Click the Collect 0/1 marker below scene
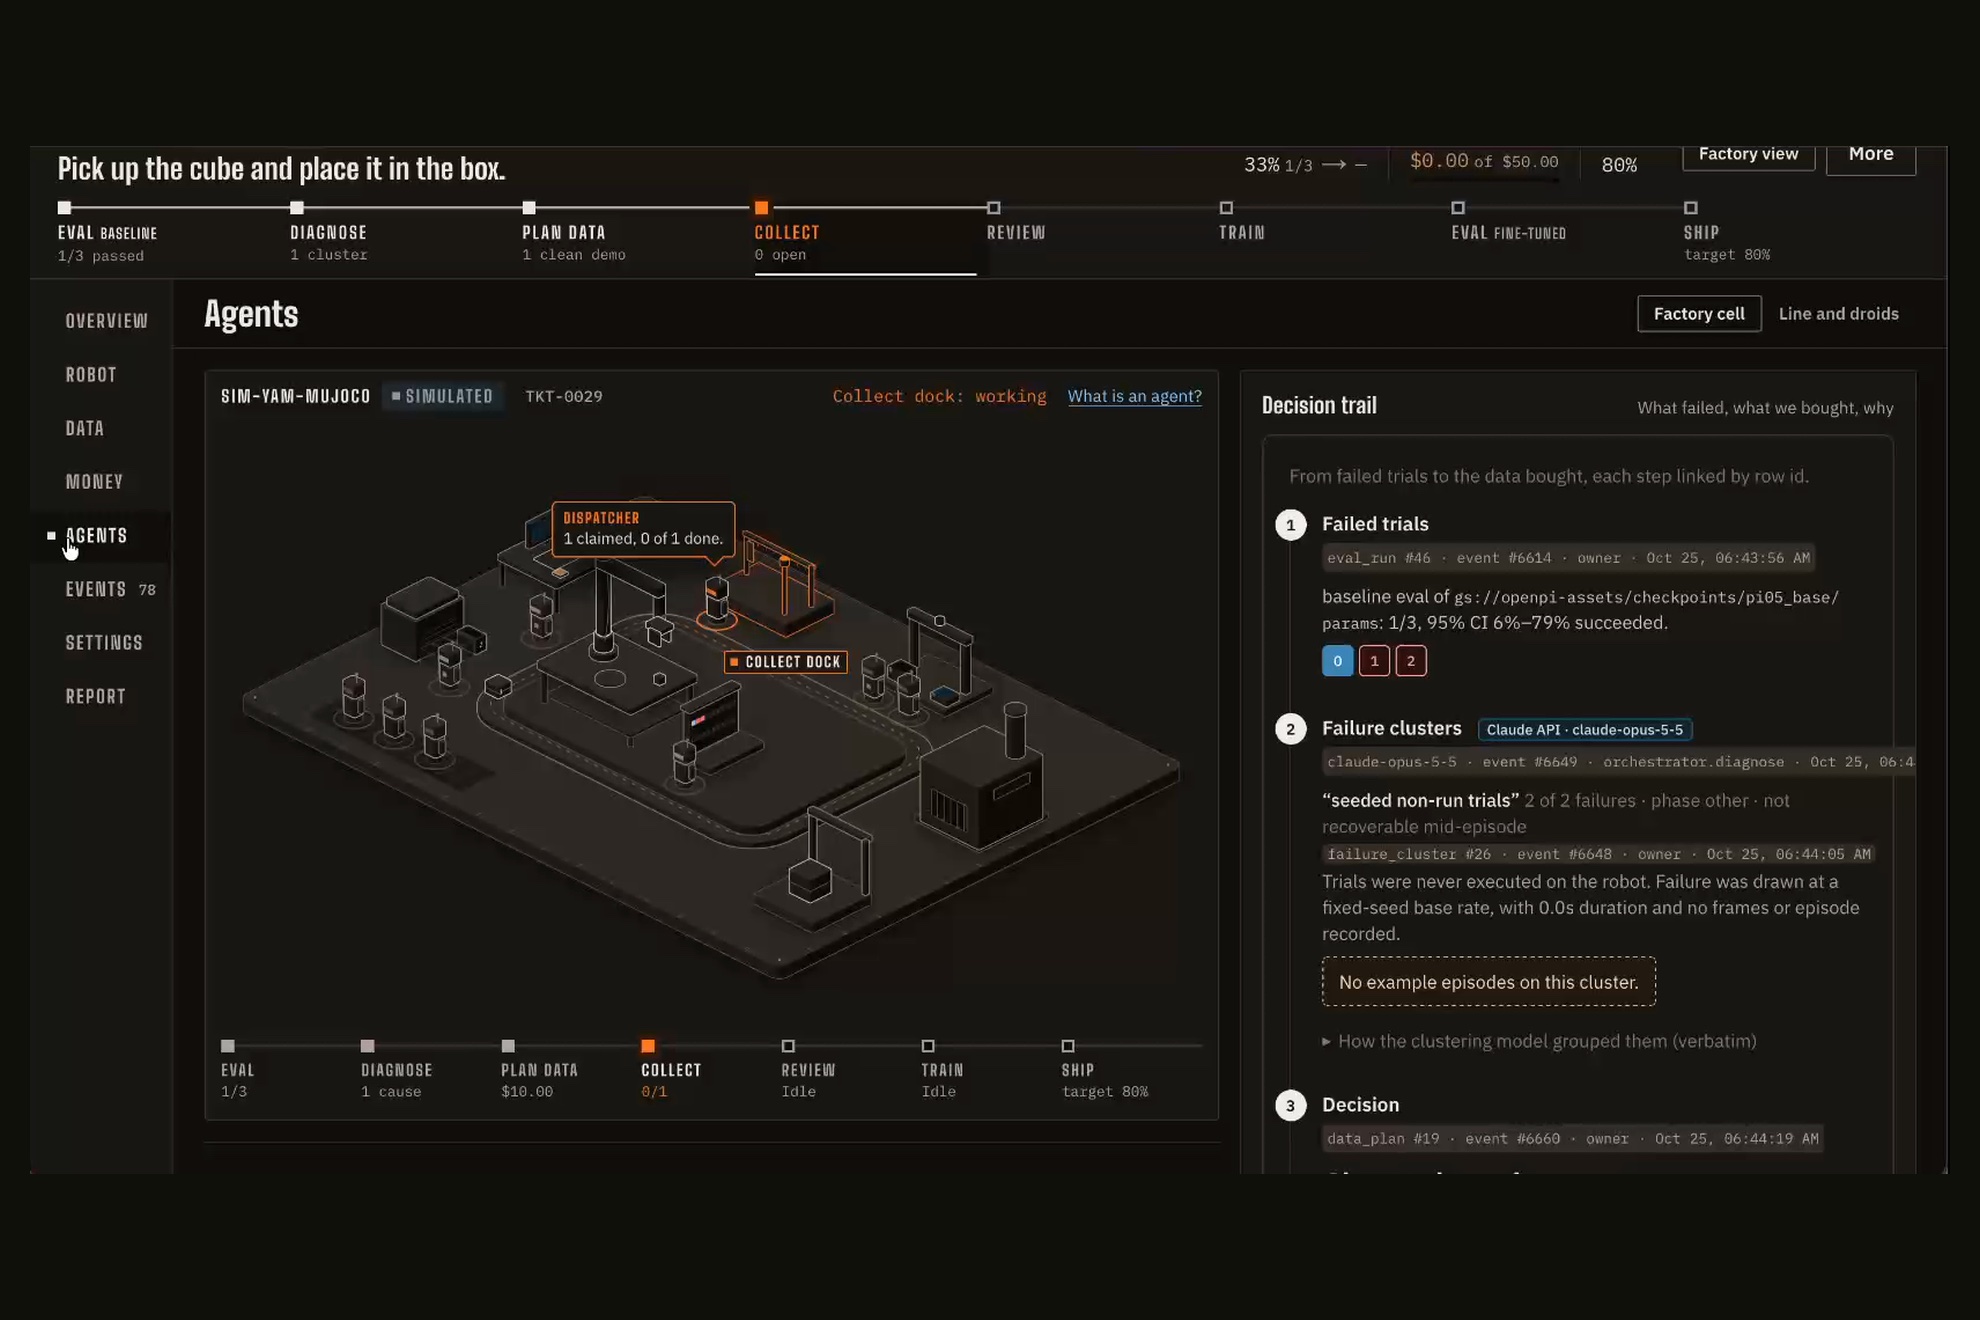The image size is (1980, 1320). 648,1046
